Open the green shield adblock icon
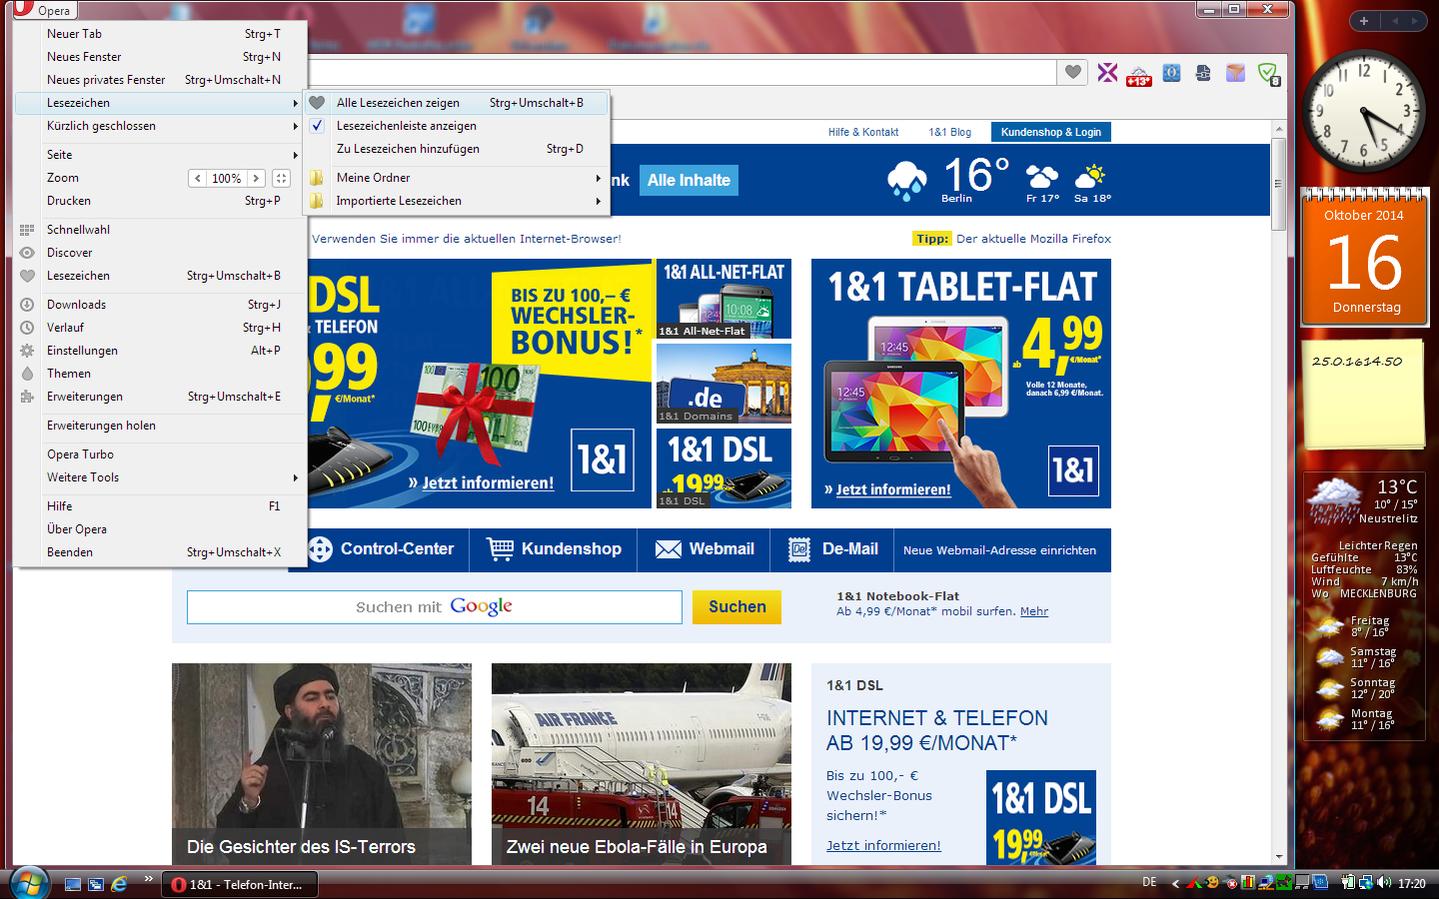Screen dimensions: 1439x899 pos(1268,73)
